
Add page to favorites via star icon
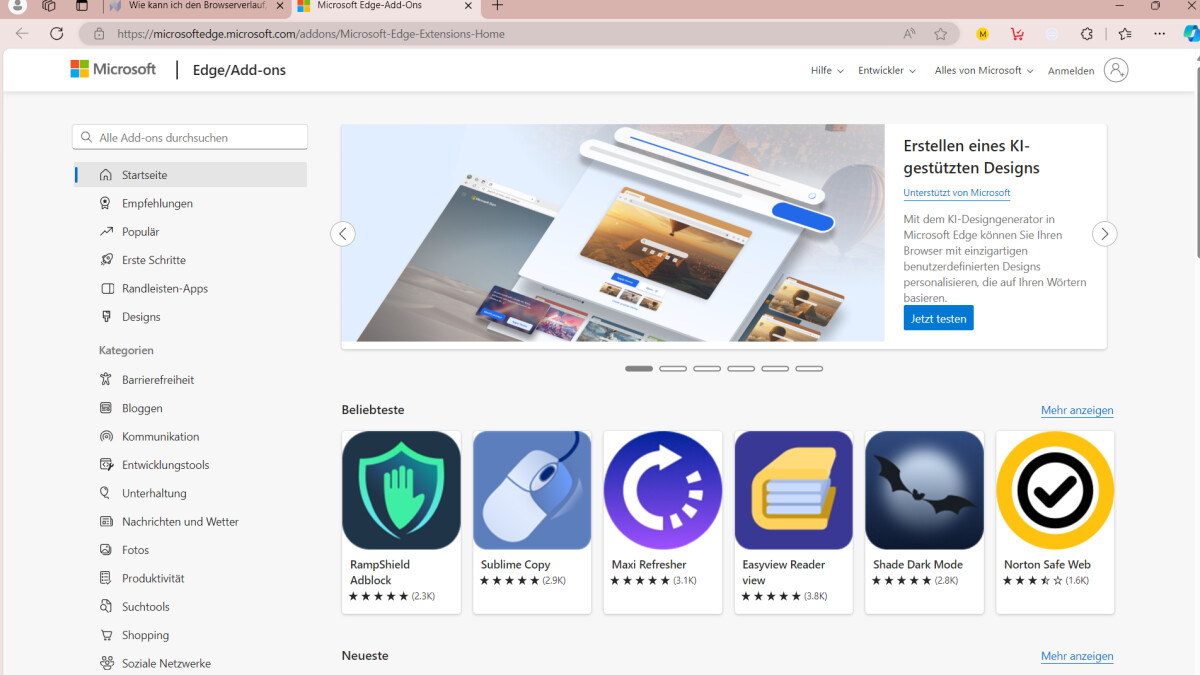click(941, 33)
